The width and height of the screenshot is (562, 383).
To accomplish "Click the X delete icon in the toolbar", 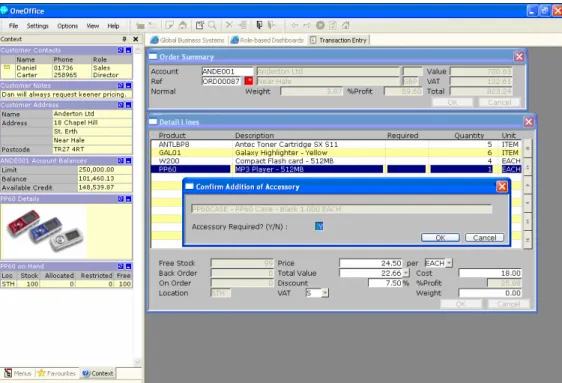I will (x=229, y=25).
